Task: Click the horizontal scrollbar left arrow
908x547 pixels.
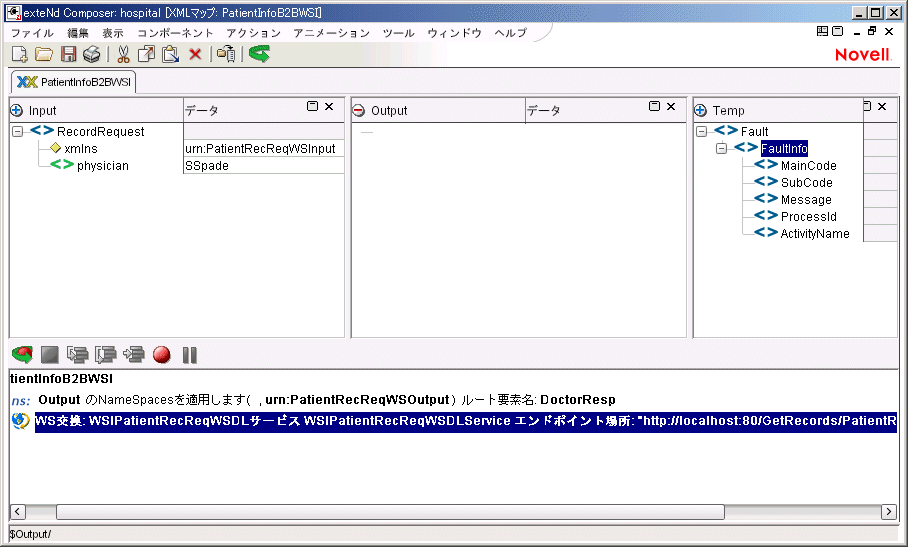Action: 17,512
